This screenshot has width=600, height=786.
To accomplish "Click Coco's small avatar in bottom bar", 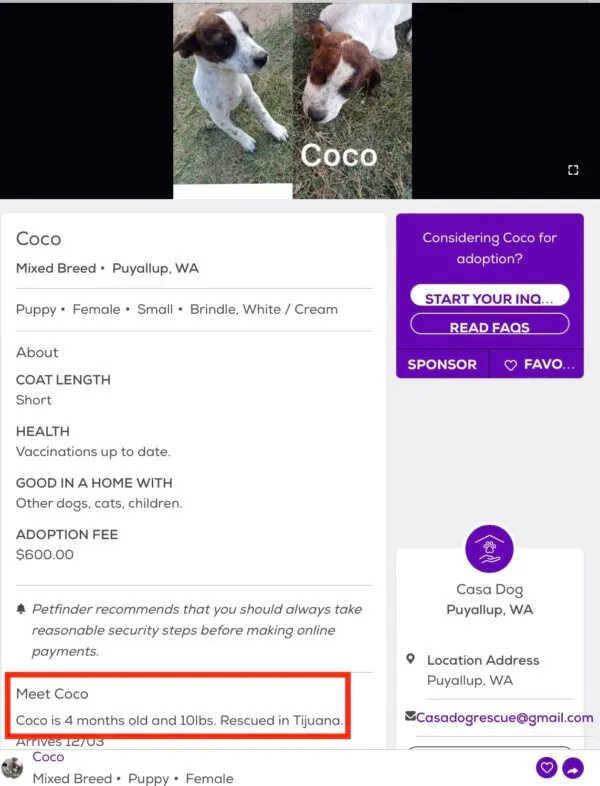I will 13,767.
